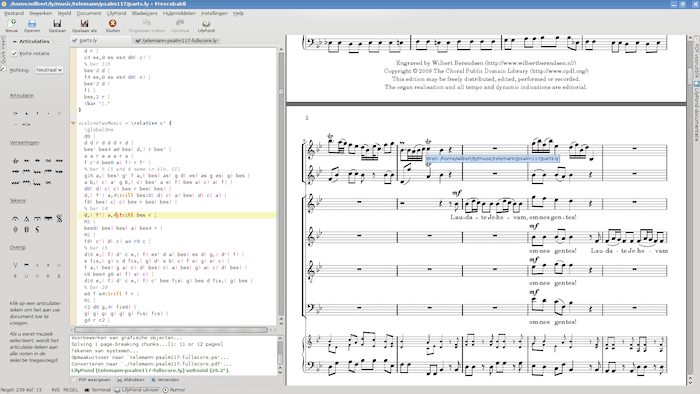Viewport: 700px width, 394px height.
Task: Click the PDF weergeven button
Action: [92, 380]
